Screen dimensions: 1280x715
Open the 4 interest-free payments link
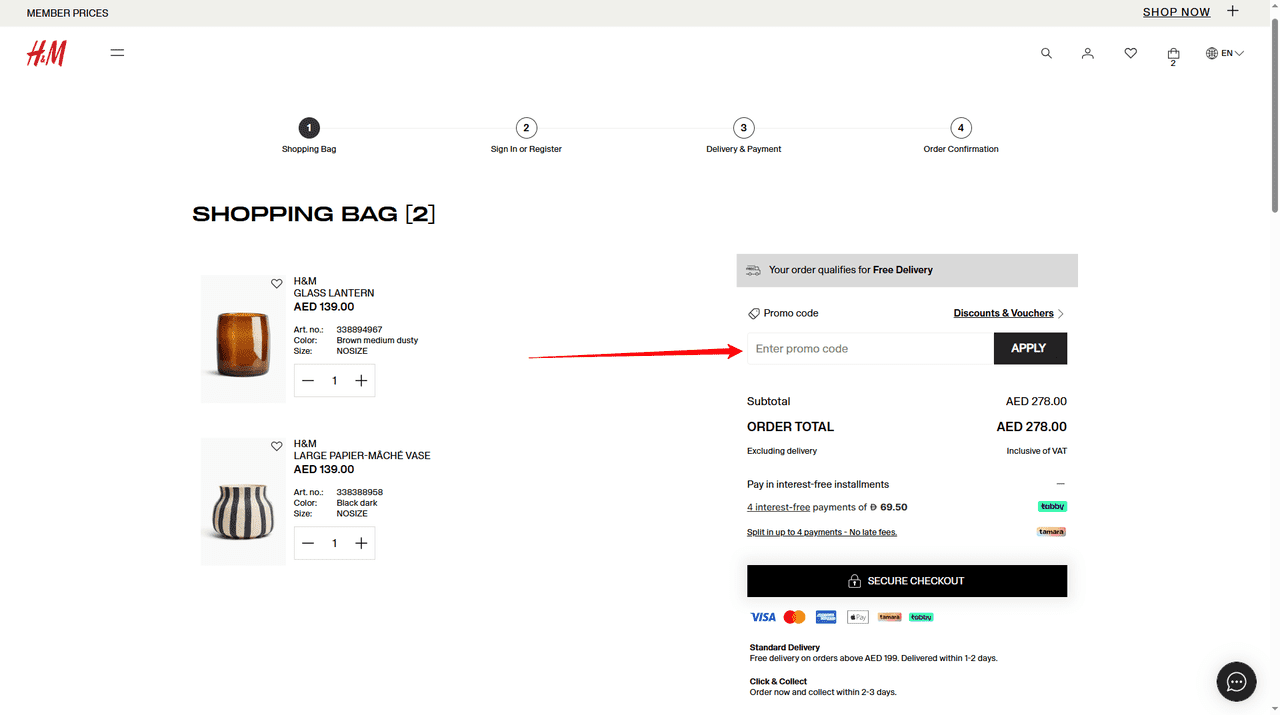coord(778,507)
